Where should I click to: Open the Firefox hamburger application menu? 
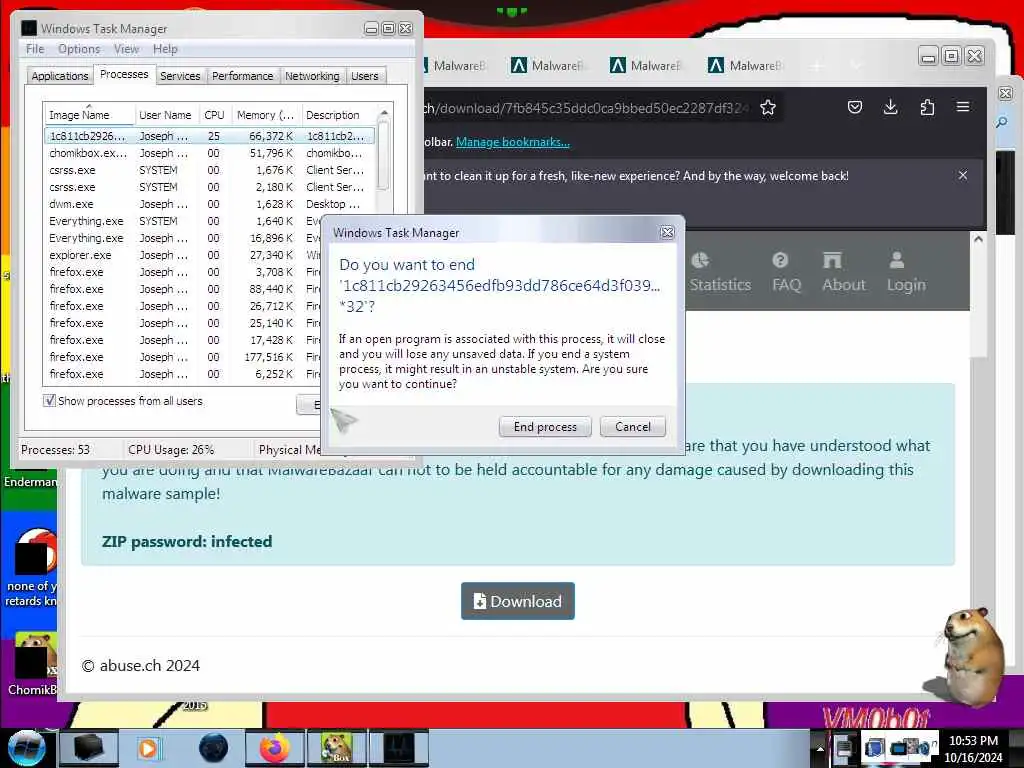click(x=963, y=107)
